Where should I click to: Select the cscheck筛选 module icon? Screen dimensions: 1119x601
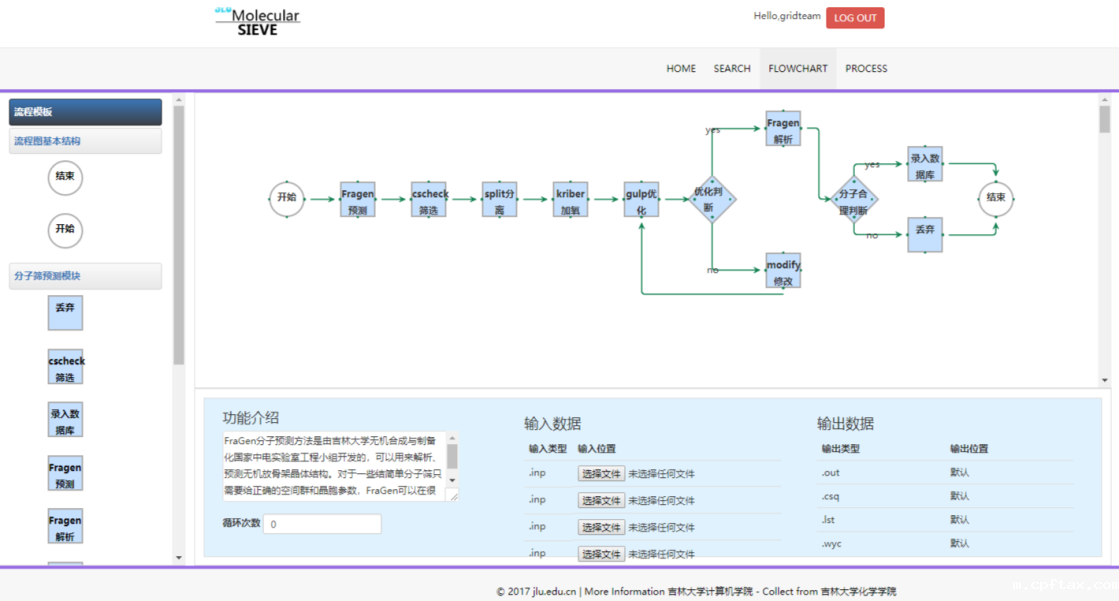click(x=65, y=367)
